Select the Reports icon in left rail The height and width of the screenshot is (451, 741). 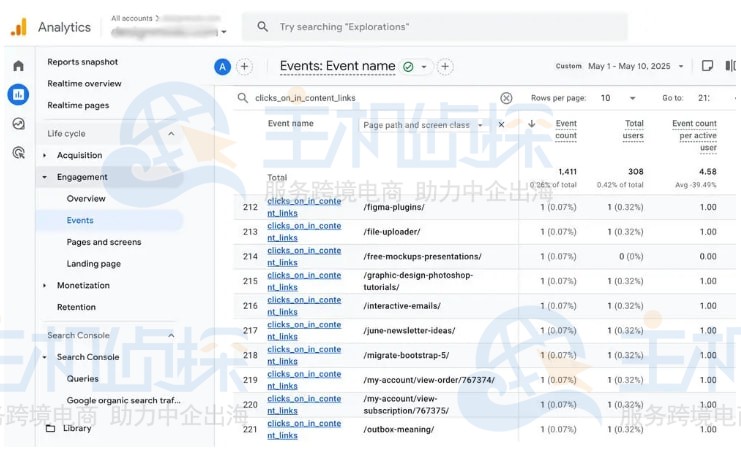click(x=18, y=95)
